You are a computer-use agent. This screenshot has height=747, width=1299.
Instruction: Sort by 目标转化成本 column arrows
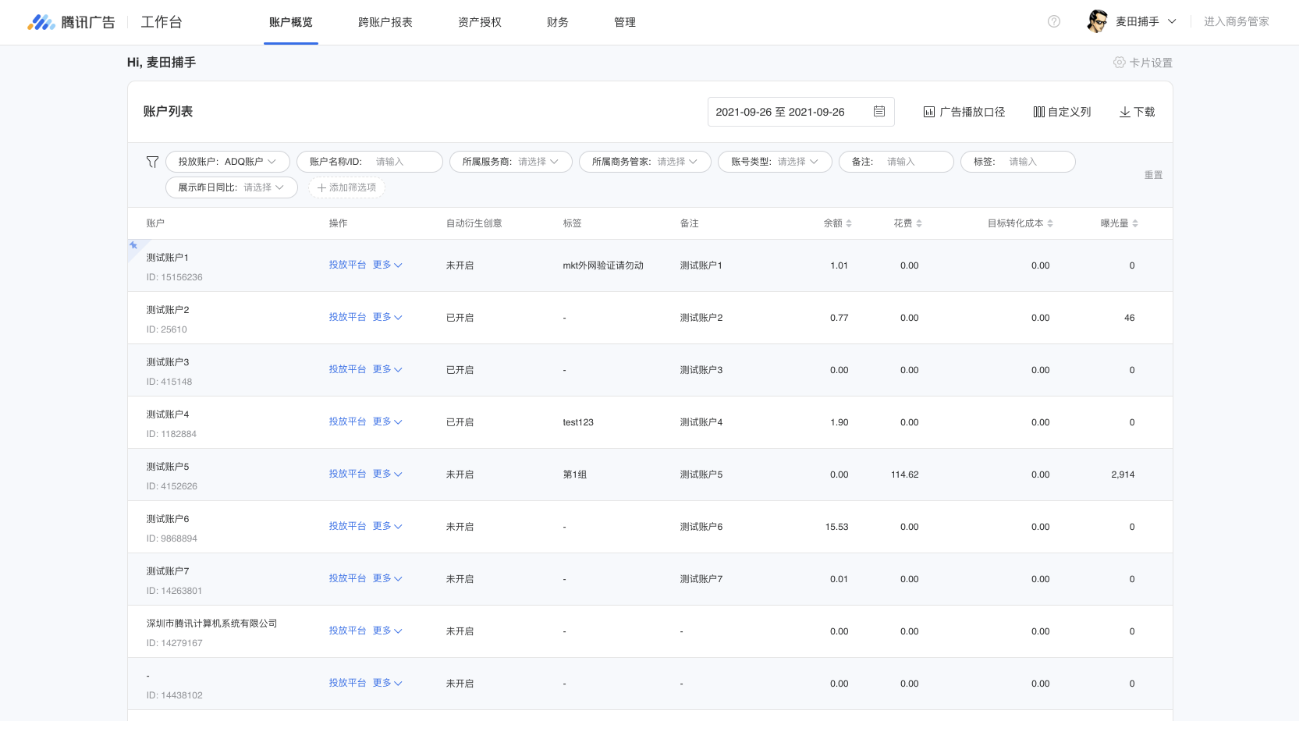[1050, 223]
